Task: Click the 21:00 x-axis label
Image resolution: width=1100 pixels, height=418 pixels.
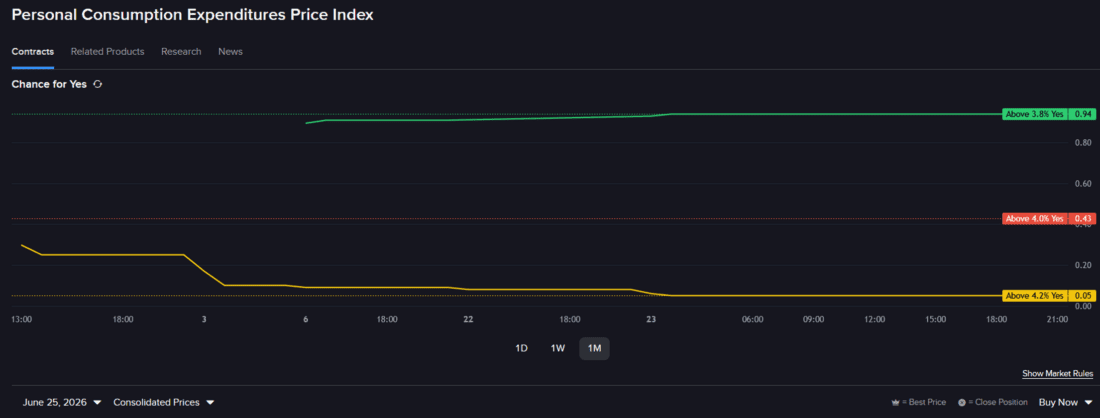Action: pos(1057,319)
